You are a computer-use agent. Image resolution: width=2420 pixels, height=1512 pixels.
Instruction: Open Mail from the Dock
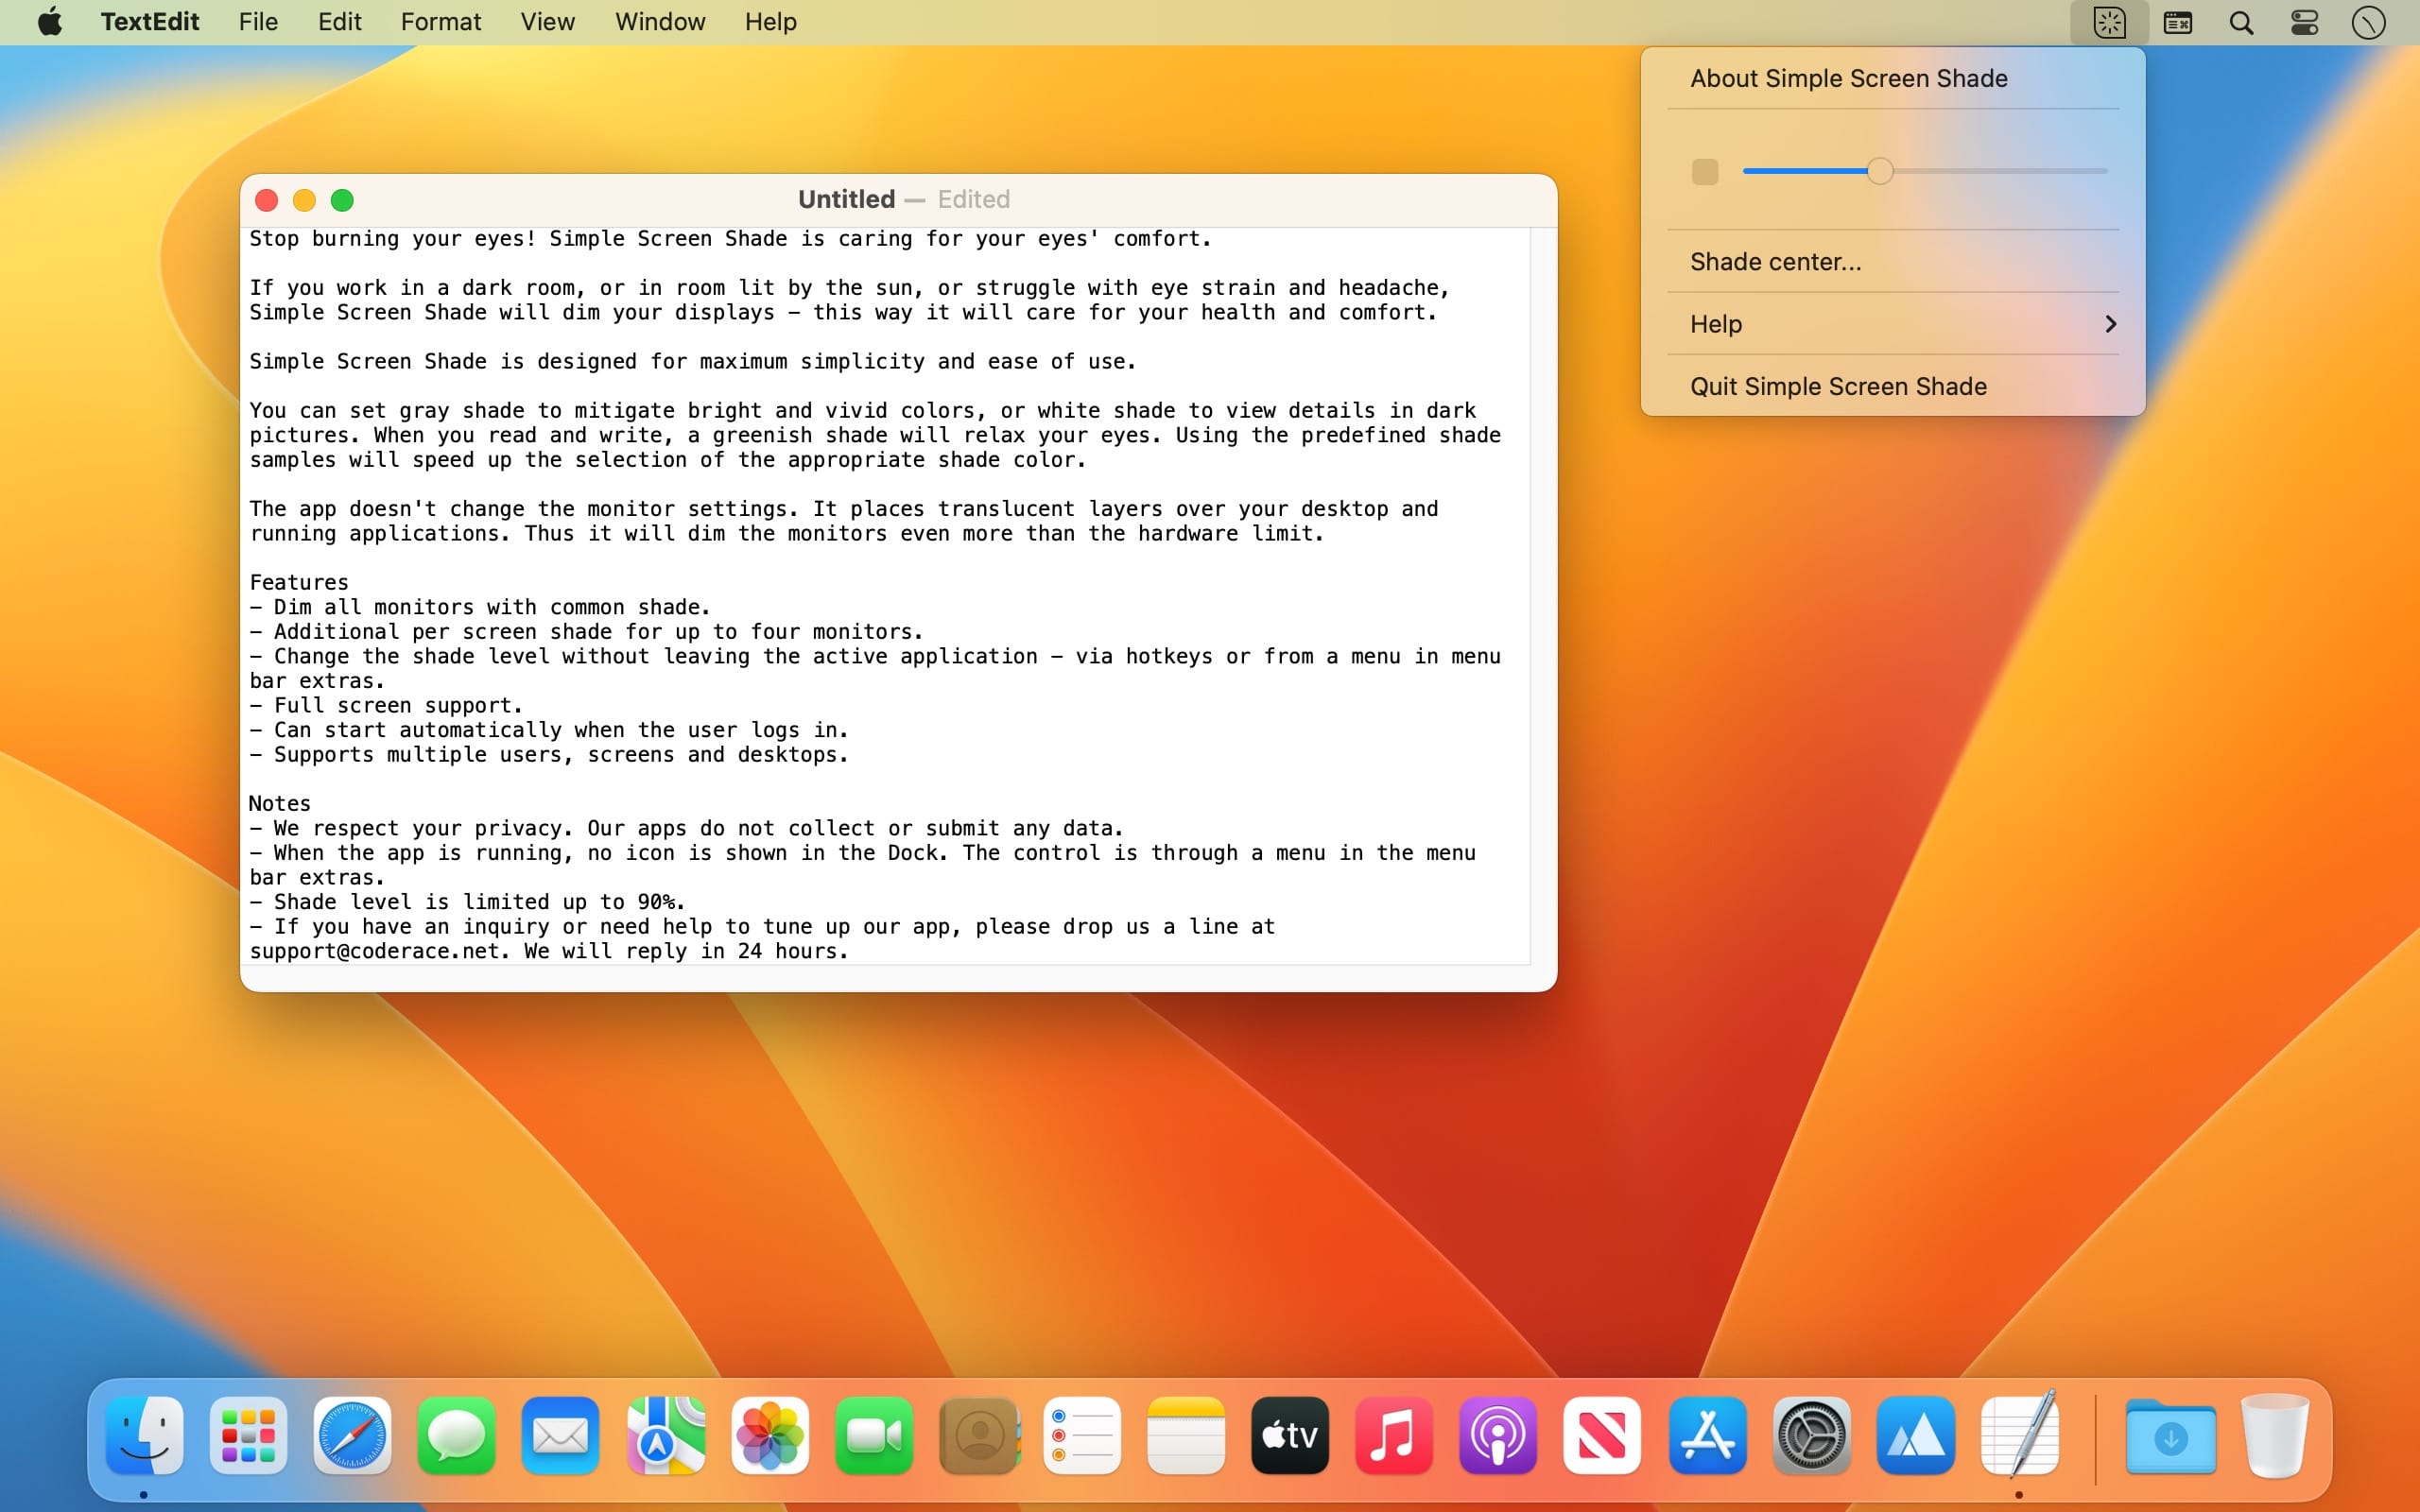point(560,1435)
